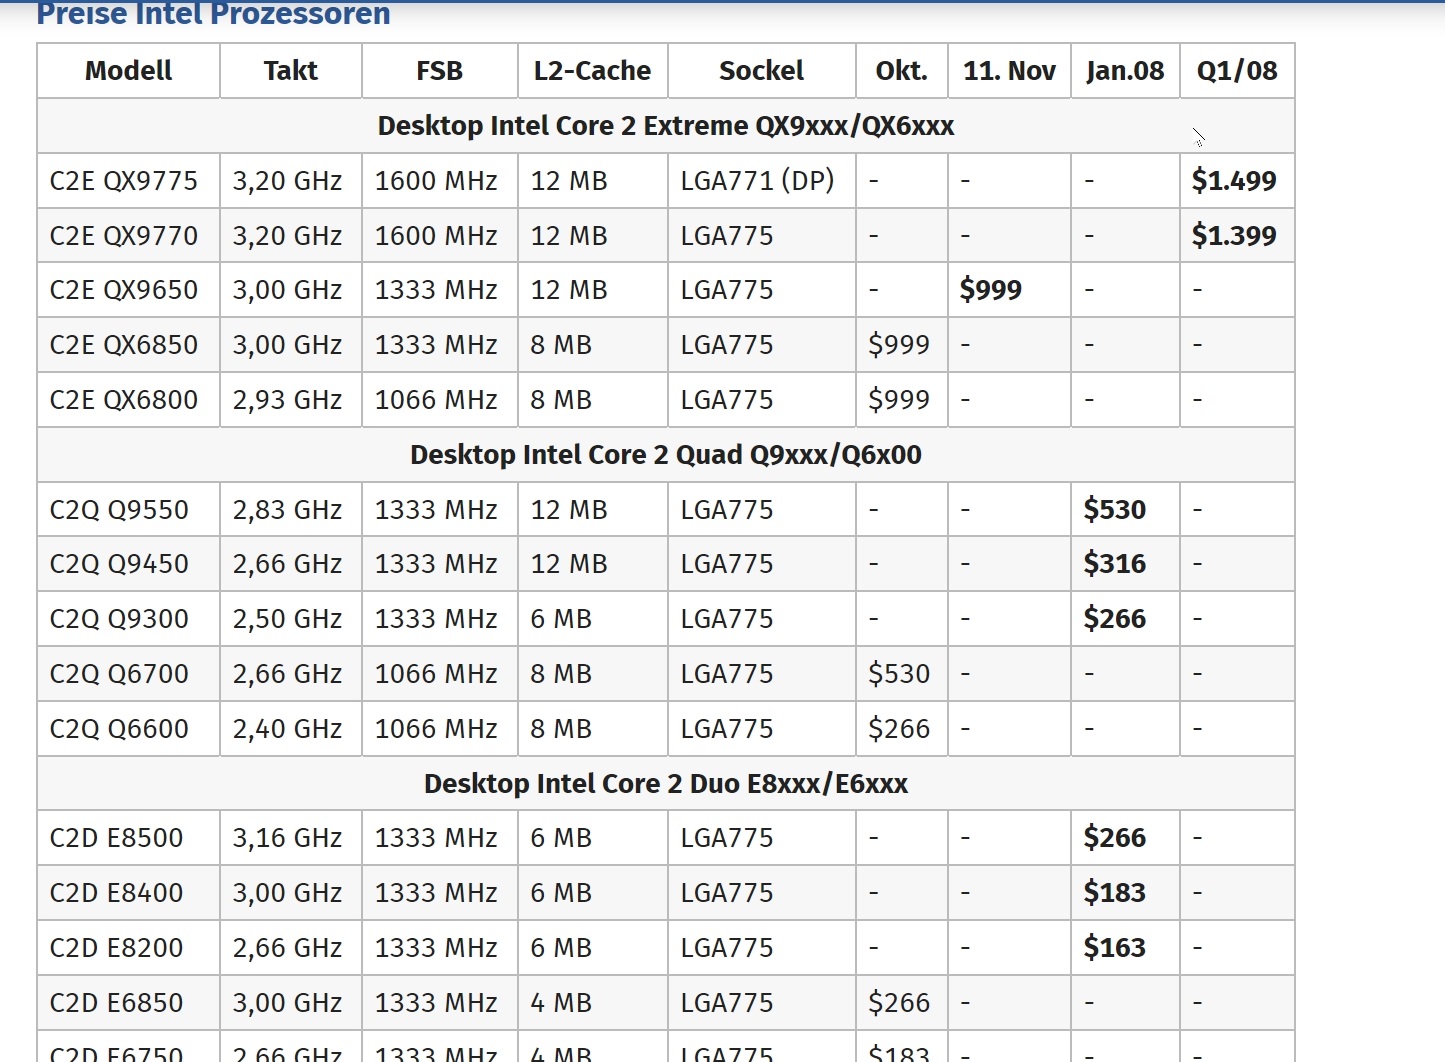Viewport: 1445px width, 1062px height.
Task: Click the $183 price in E8400 row
Action: [x=1115, y=893]
